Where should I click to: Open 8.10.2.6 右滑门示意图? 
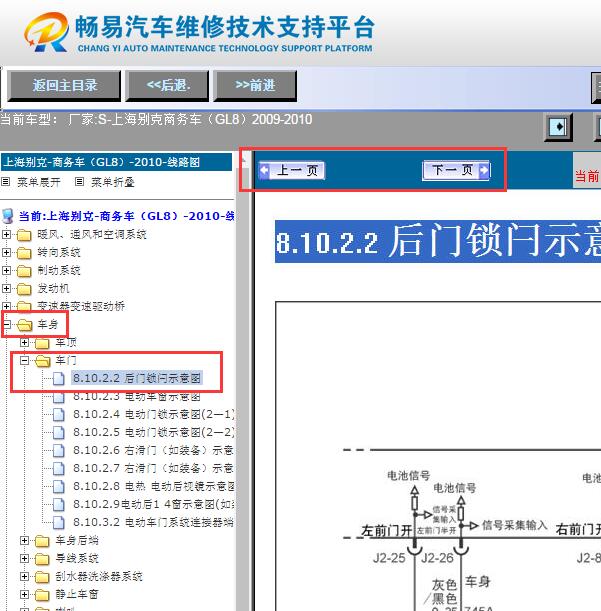pos(154,450)
